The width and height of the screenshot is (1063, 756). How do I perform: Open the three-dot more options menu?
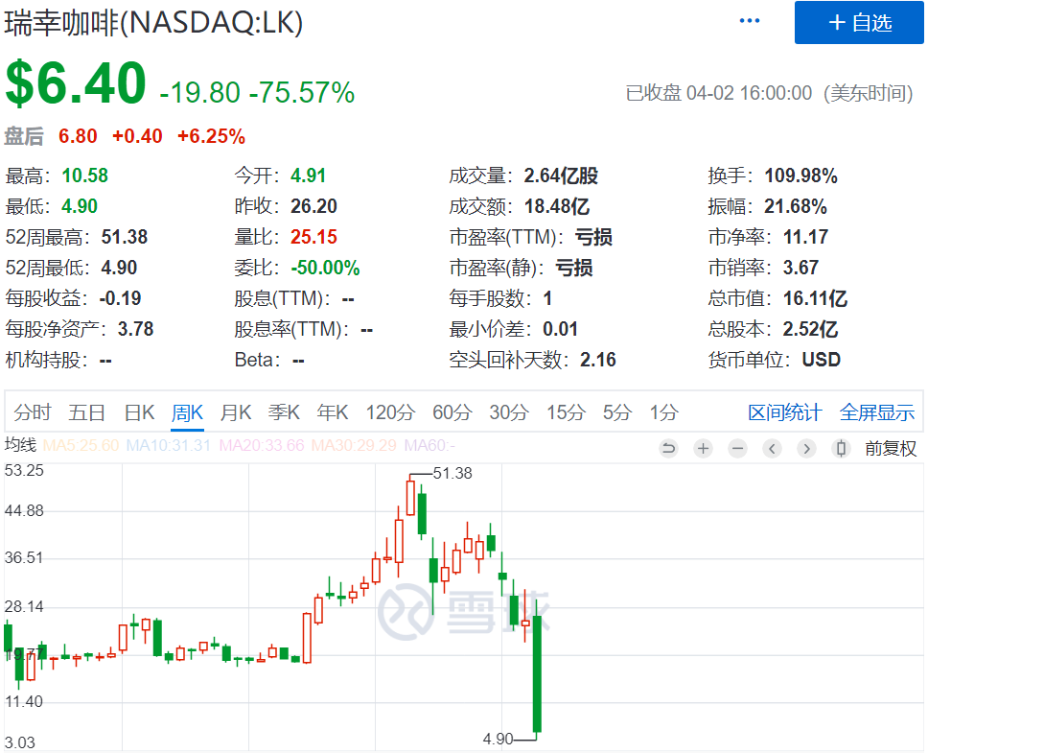(749, 21)
